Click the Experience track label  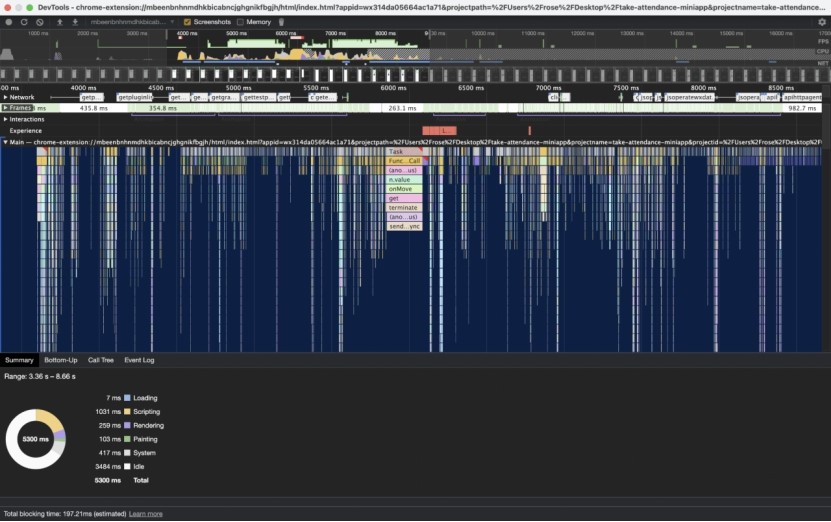click(x=25, y=131)
